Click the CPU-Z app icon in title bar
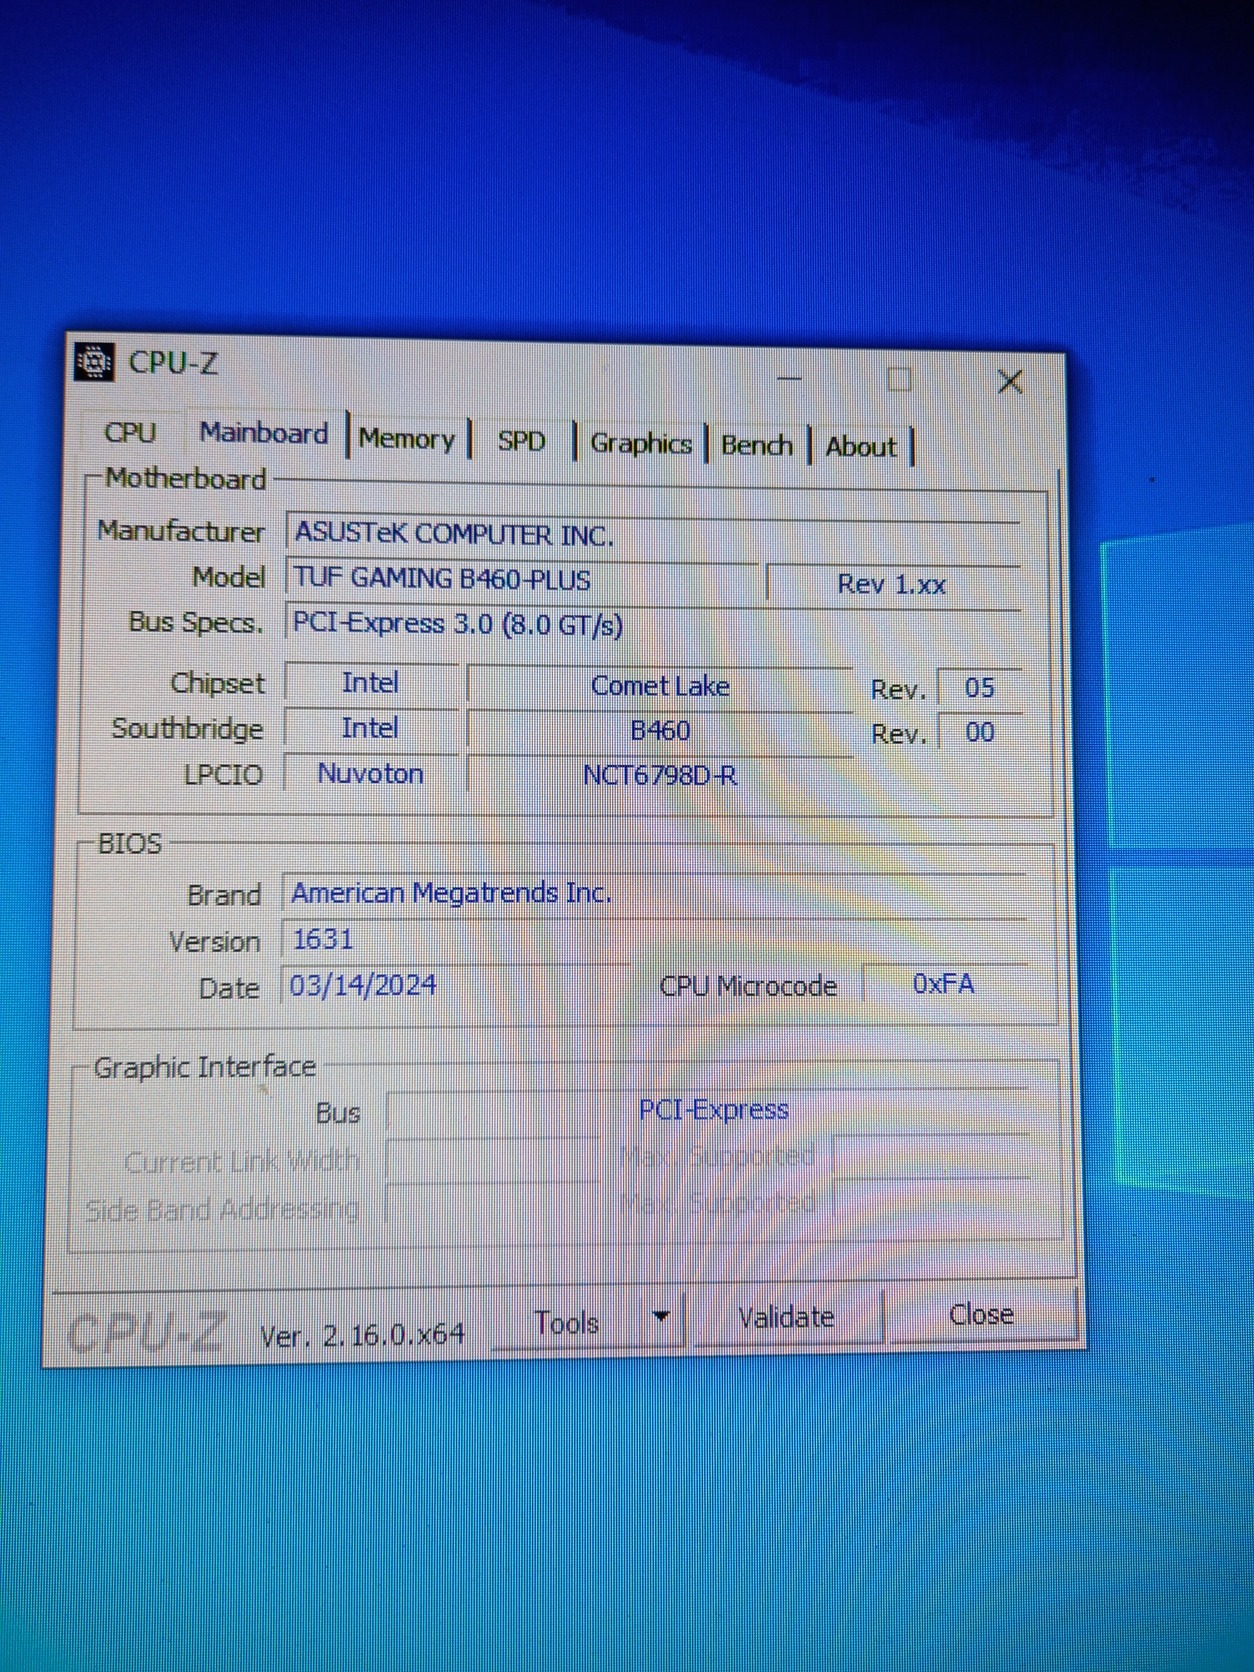The image size is (1254, 1672). pyautogui.click(x=95, y=362)
